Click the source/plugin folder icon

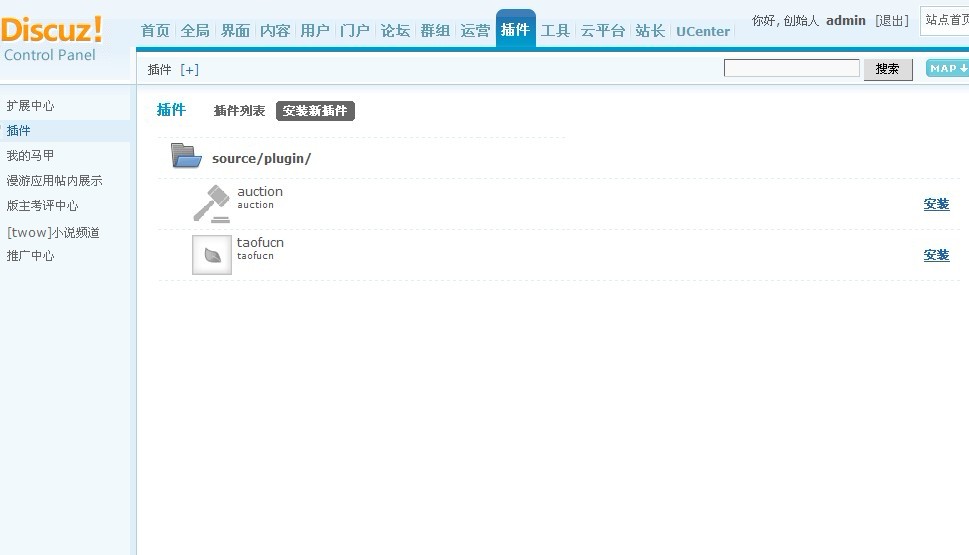(x=186, y=156)
